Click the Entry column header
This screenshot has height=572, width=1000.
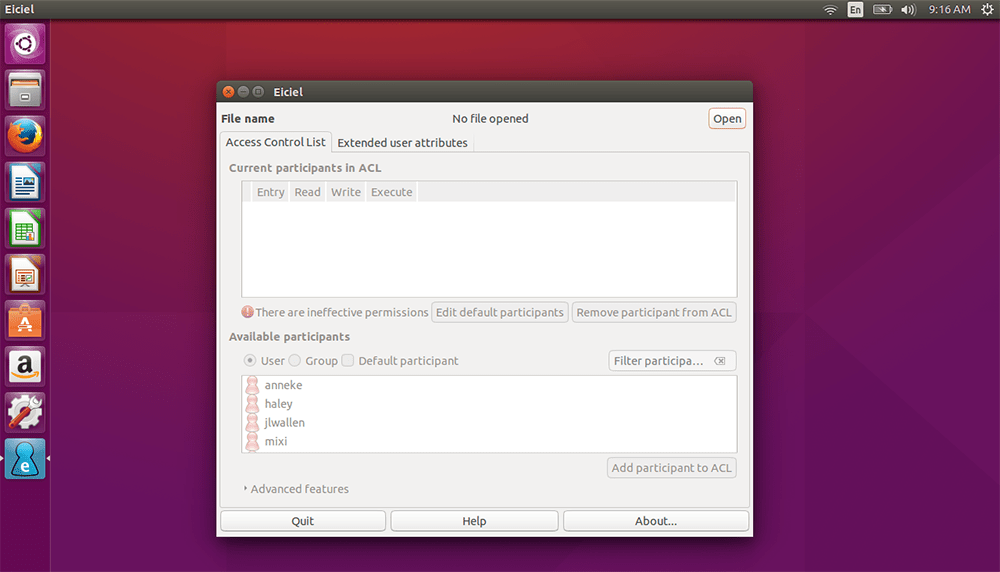tap(270, 192)
